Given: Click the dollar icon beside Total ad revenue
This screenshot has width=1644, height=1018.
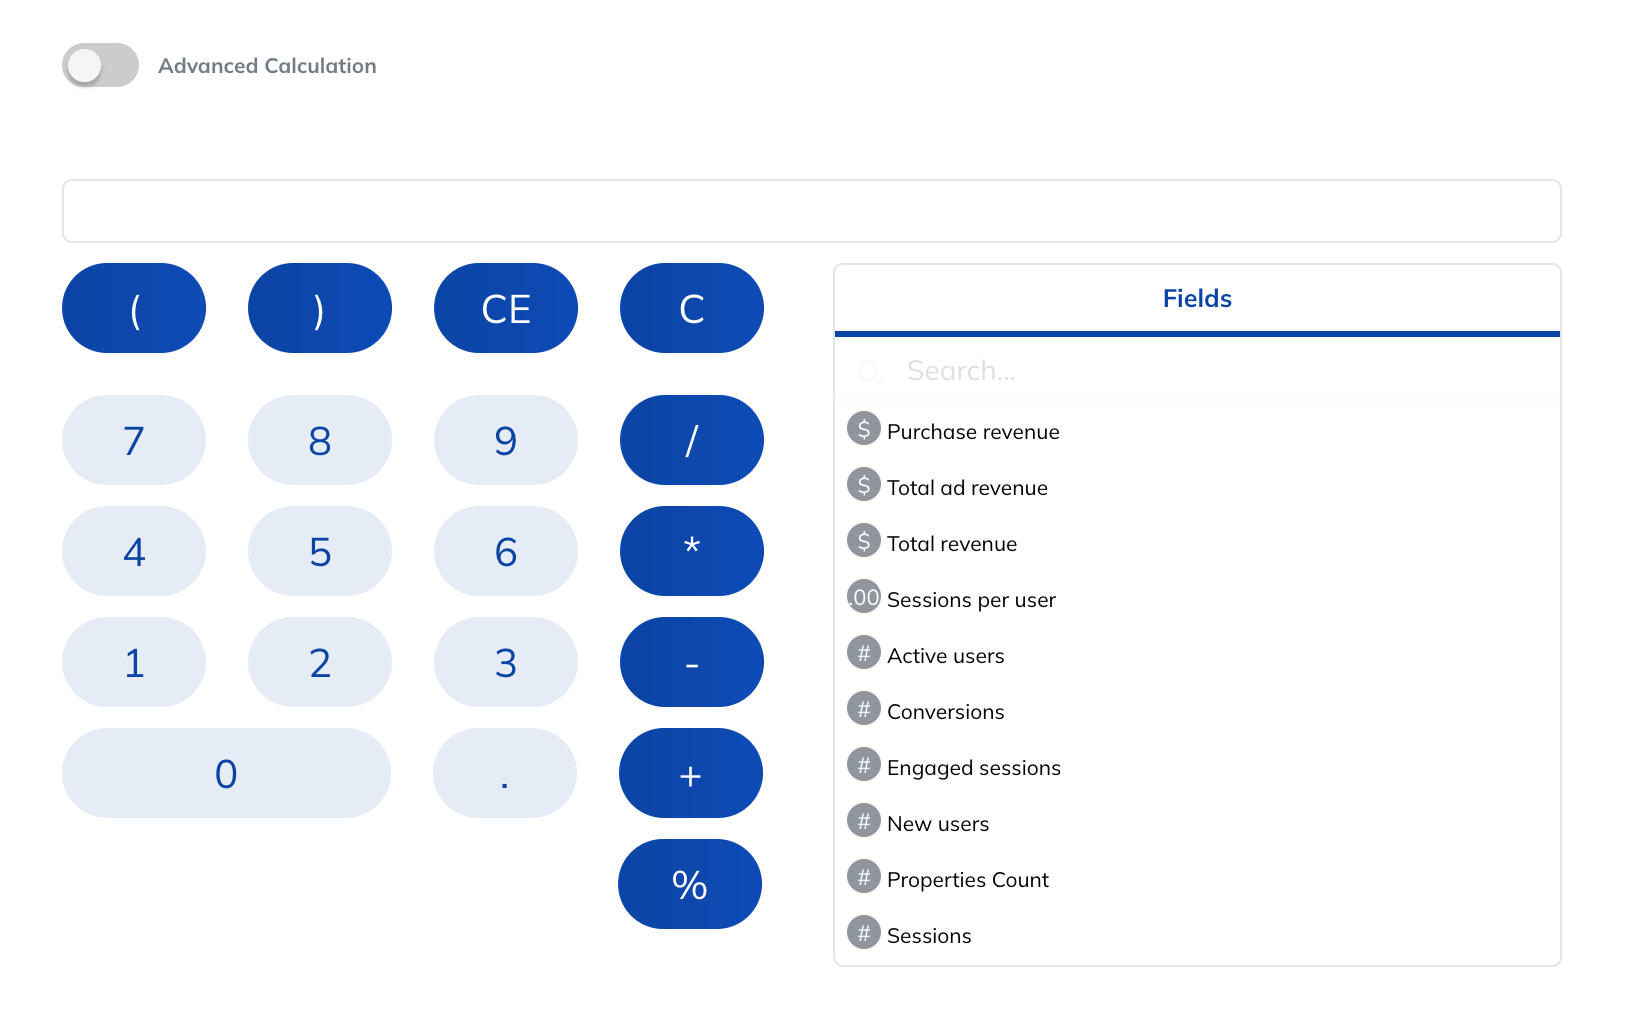Looking at the screenshot, I should [x=864, y=485].
